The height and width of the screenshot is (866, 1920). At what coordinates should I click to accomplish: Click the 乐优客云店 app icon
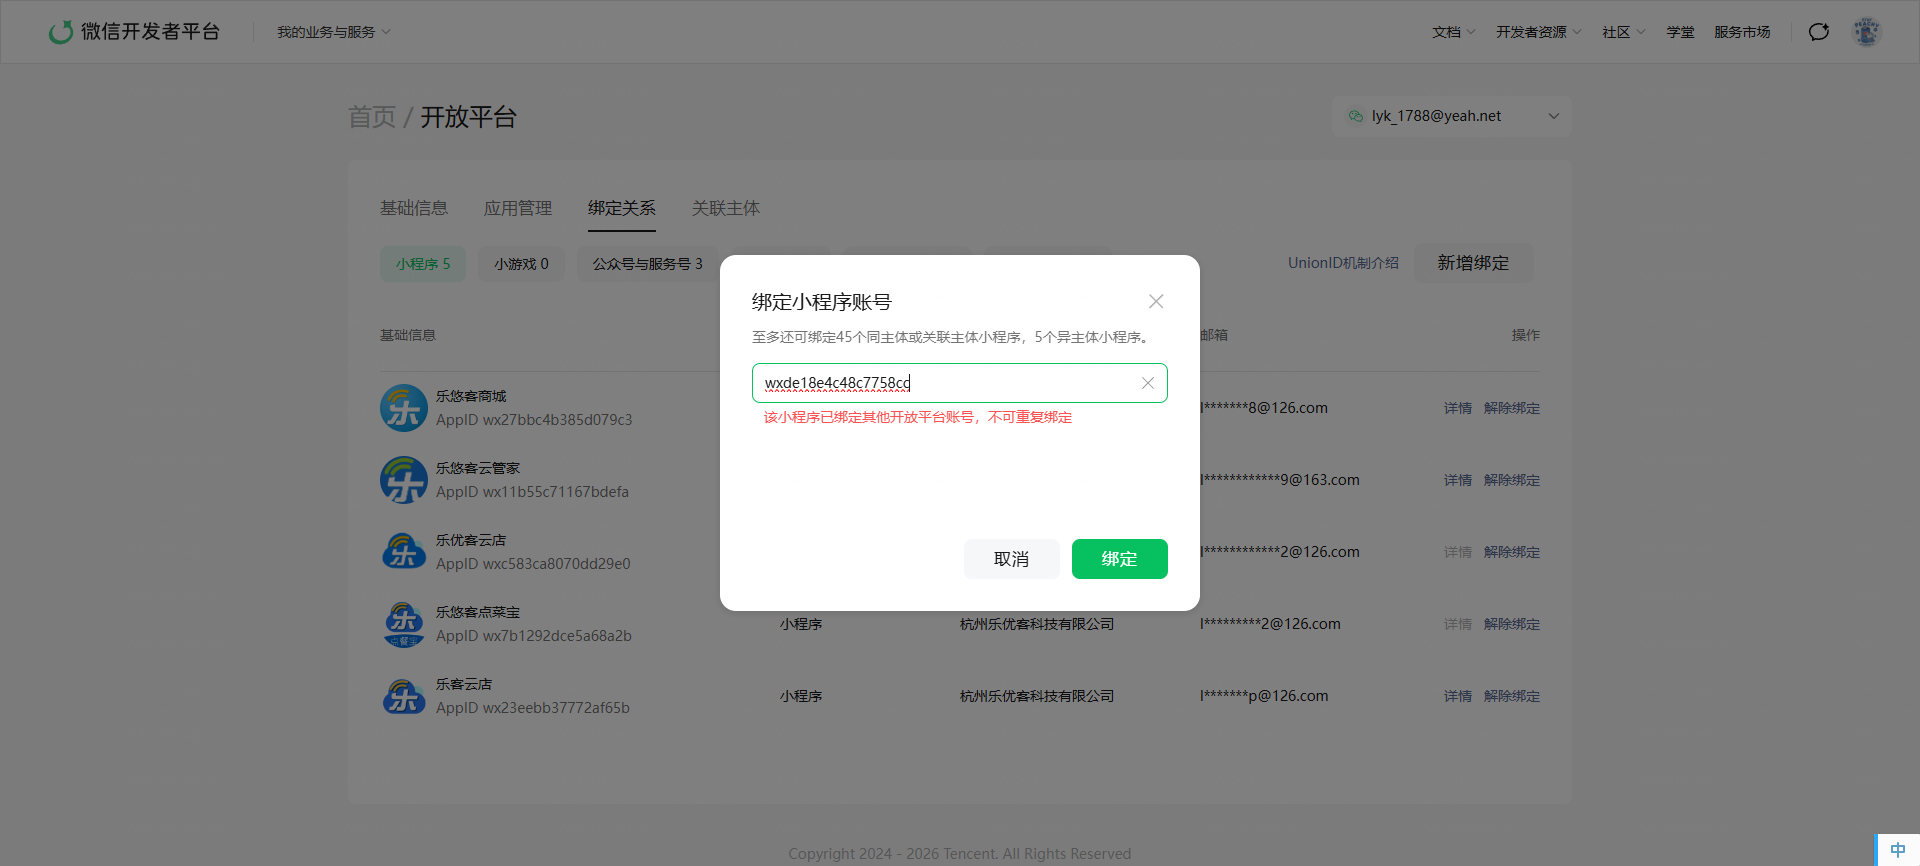(404, 552)
